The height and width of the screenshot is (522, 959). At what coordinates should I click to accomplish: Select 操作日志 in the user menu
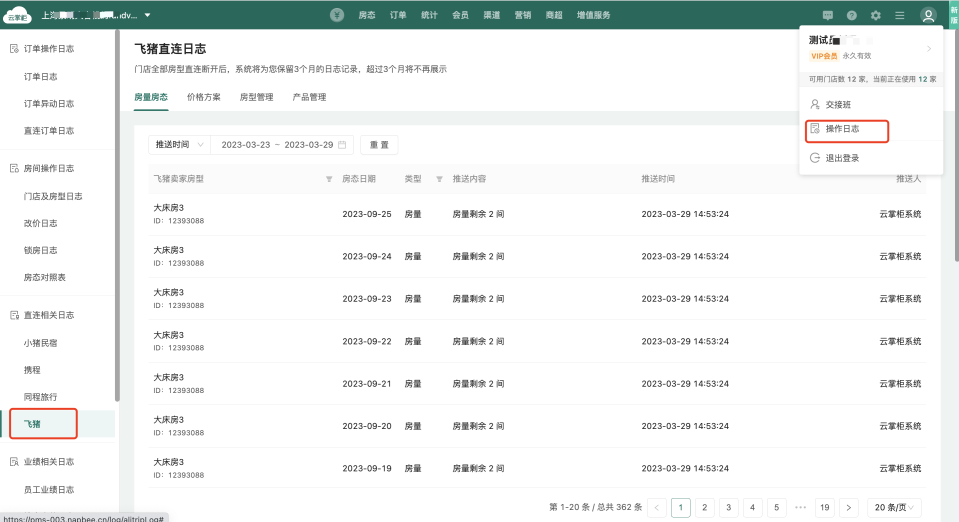pyautogui.click(x=841, y=130)
